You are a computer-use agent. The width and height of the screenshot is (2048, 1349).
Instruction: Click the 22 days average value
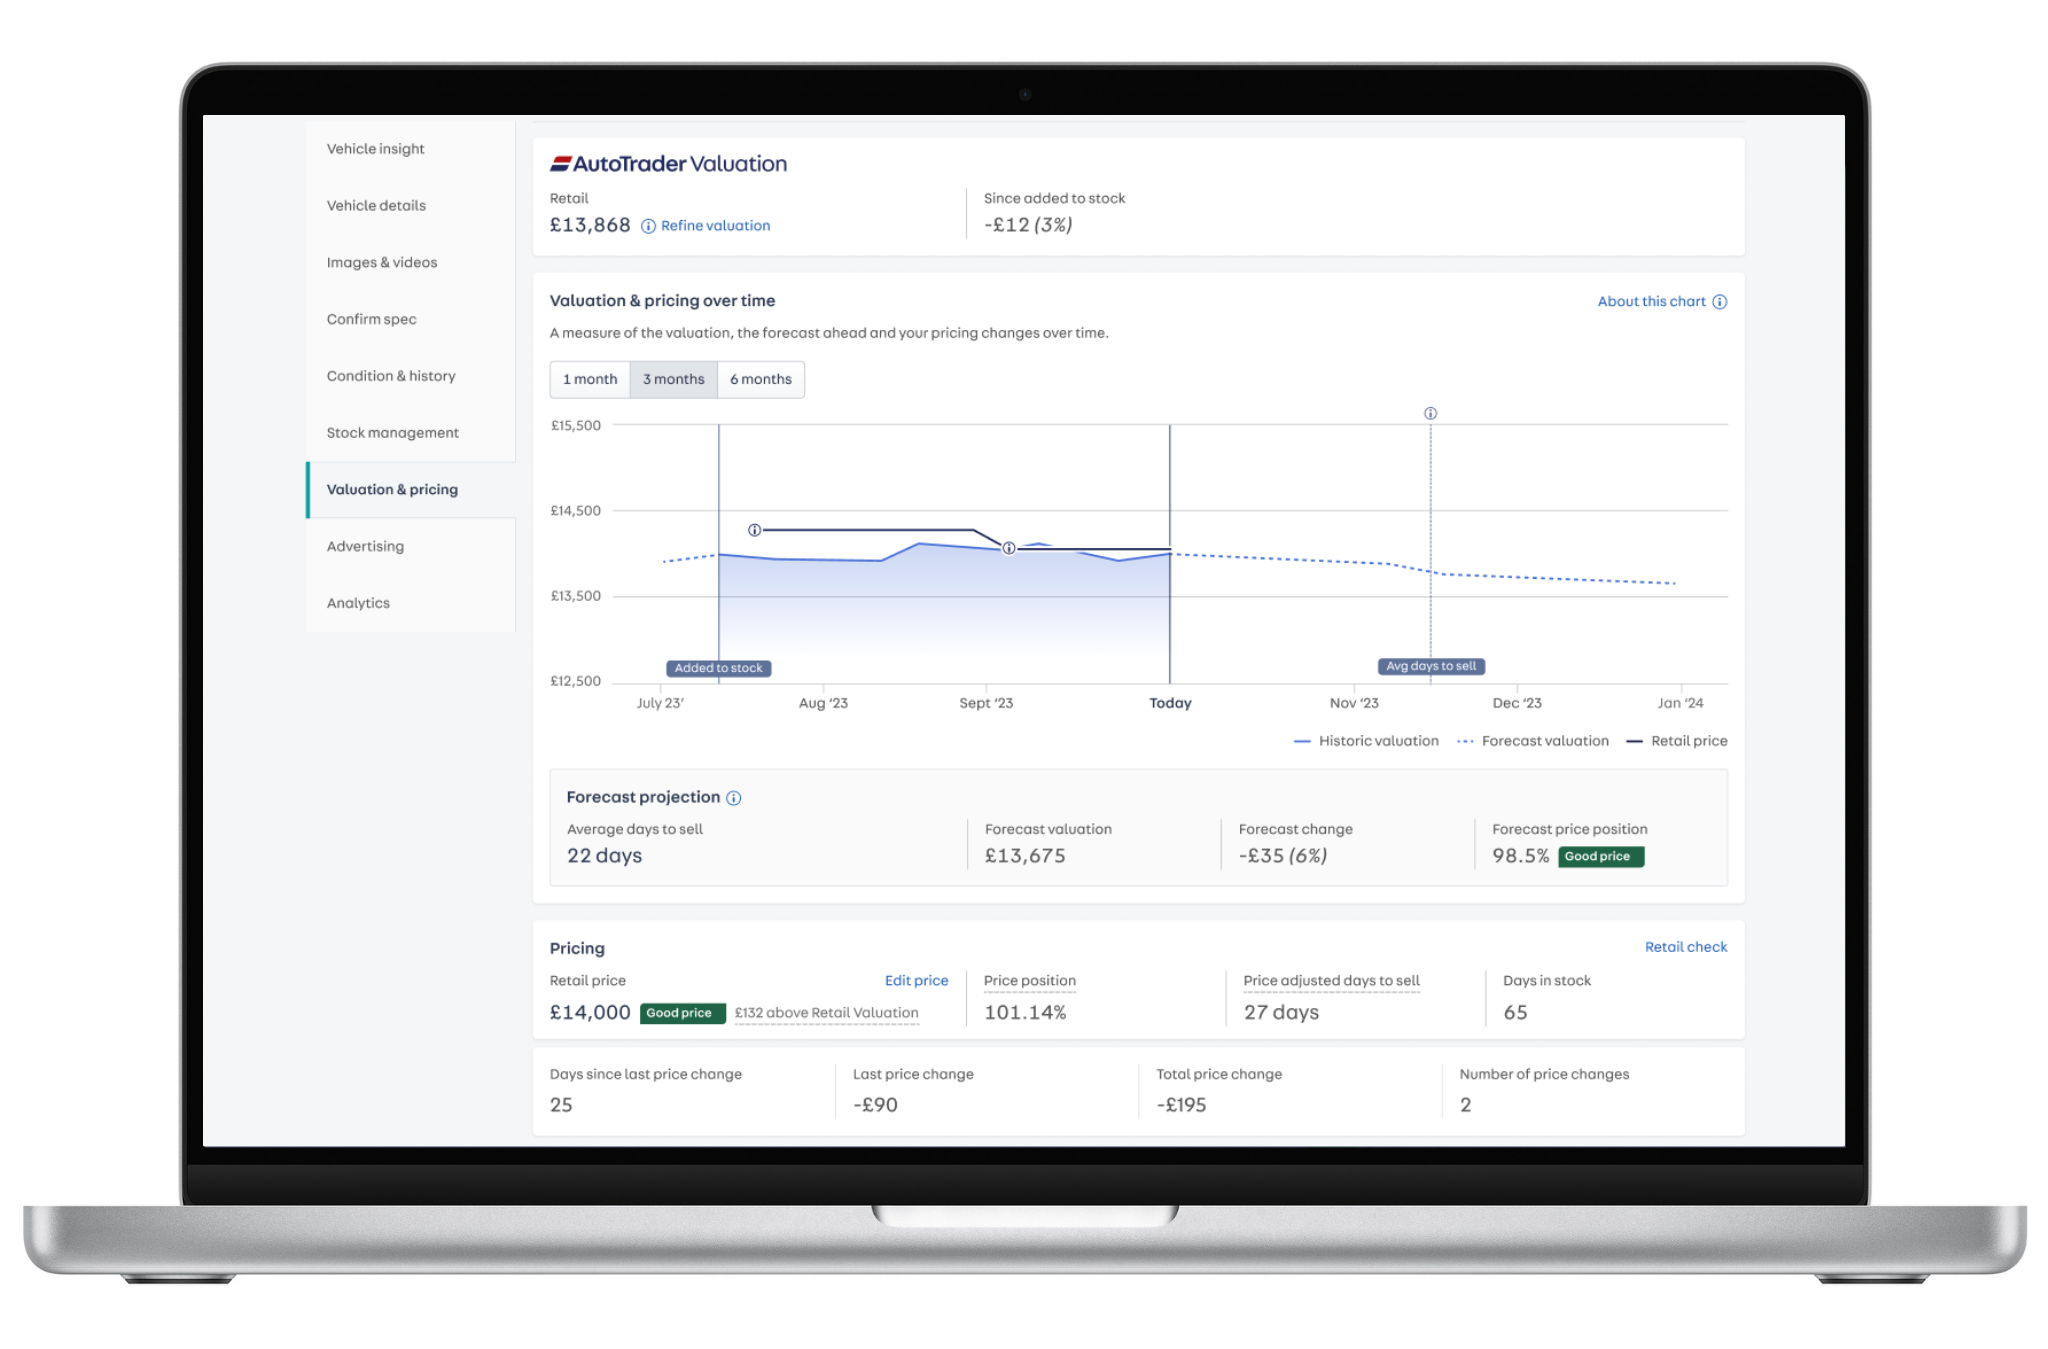604,856
